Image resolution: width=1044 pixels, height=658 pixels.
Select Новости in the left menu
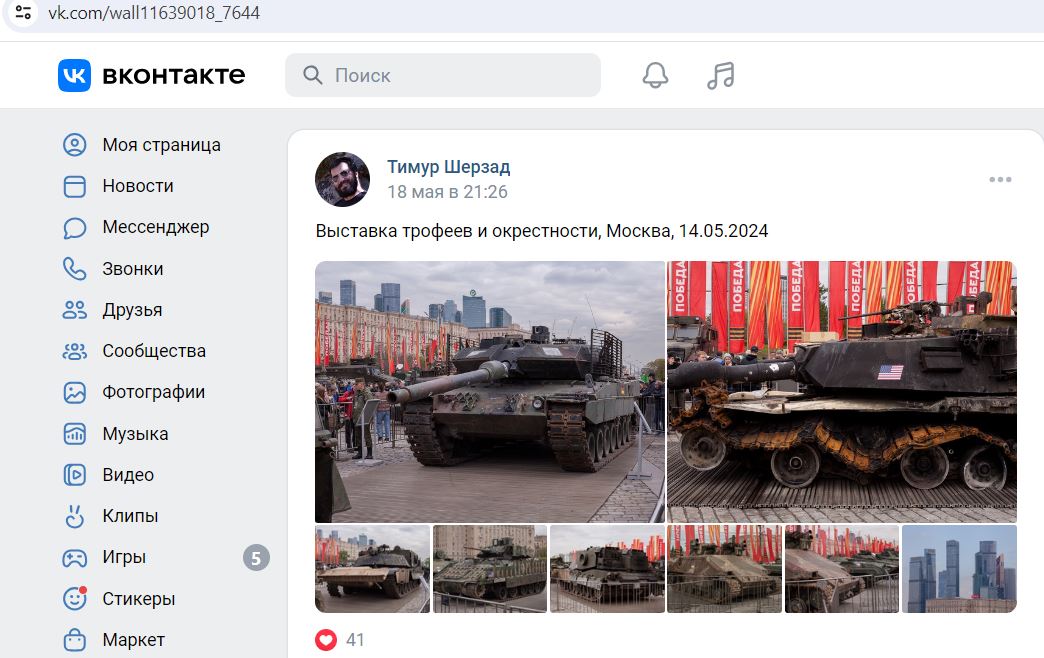(x=138, y=186)
